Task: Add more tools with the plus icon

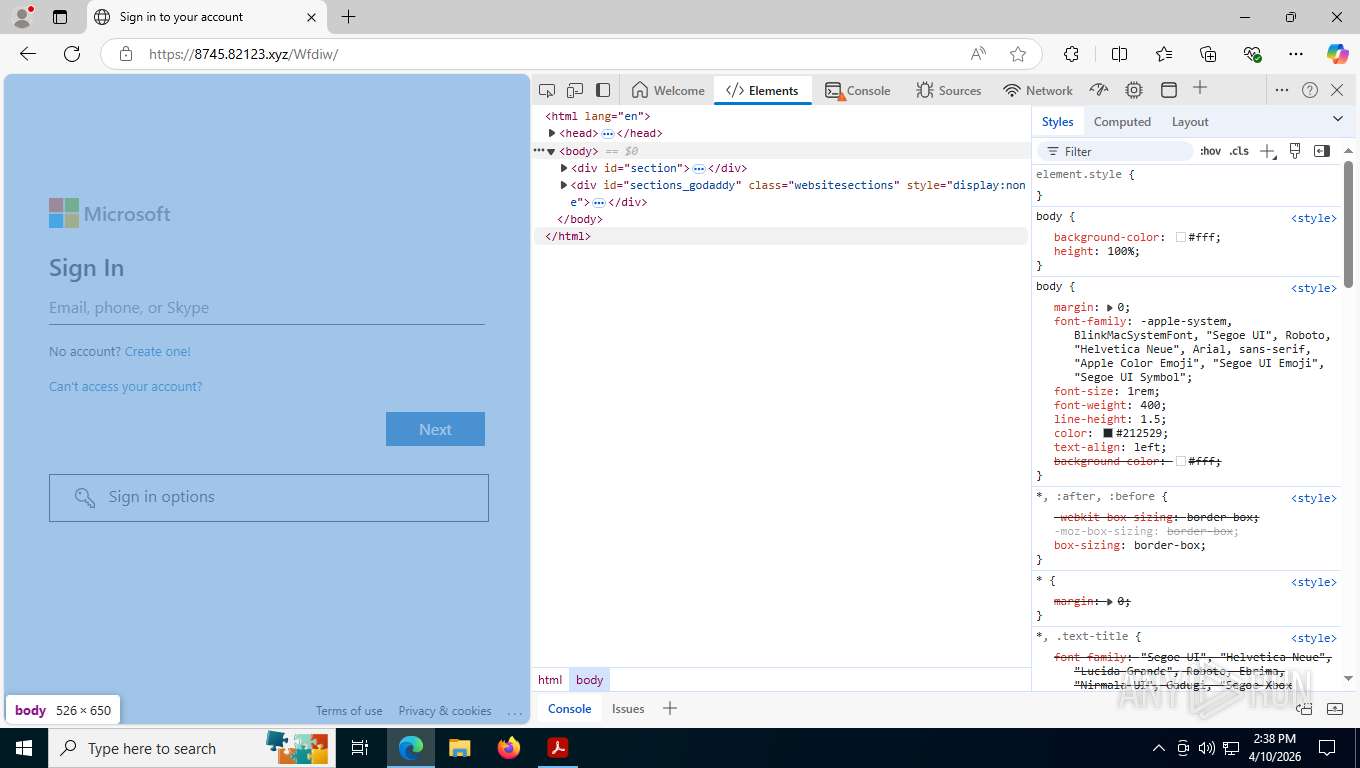Action: pyautogui.click(x=1200, y=89)
